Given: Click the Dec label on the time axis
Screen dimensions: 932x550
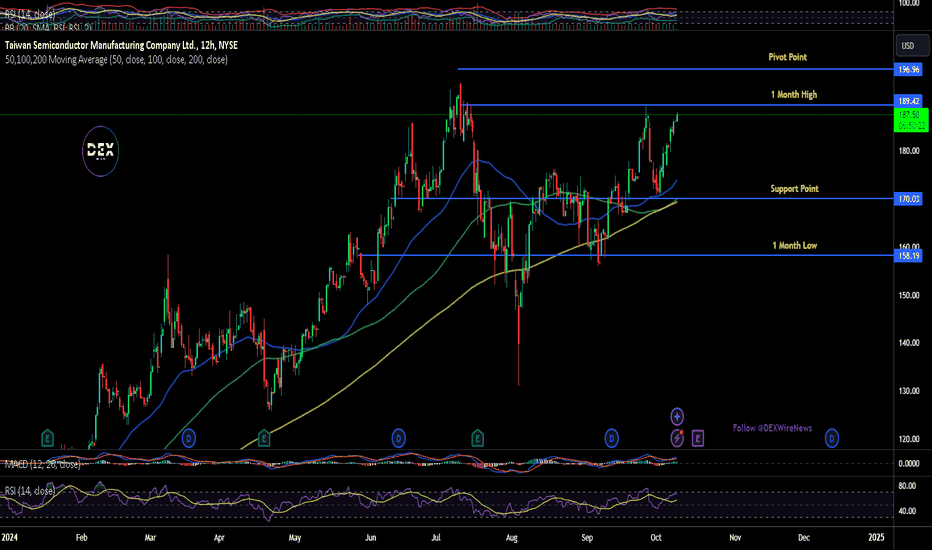Looking at the screenshot, I should pyautogui.click(x=804, y=538).
